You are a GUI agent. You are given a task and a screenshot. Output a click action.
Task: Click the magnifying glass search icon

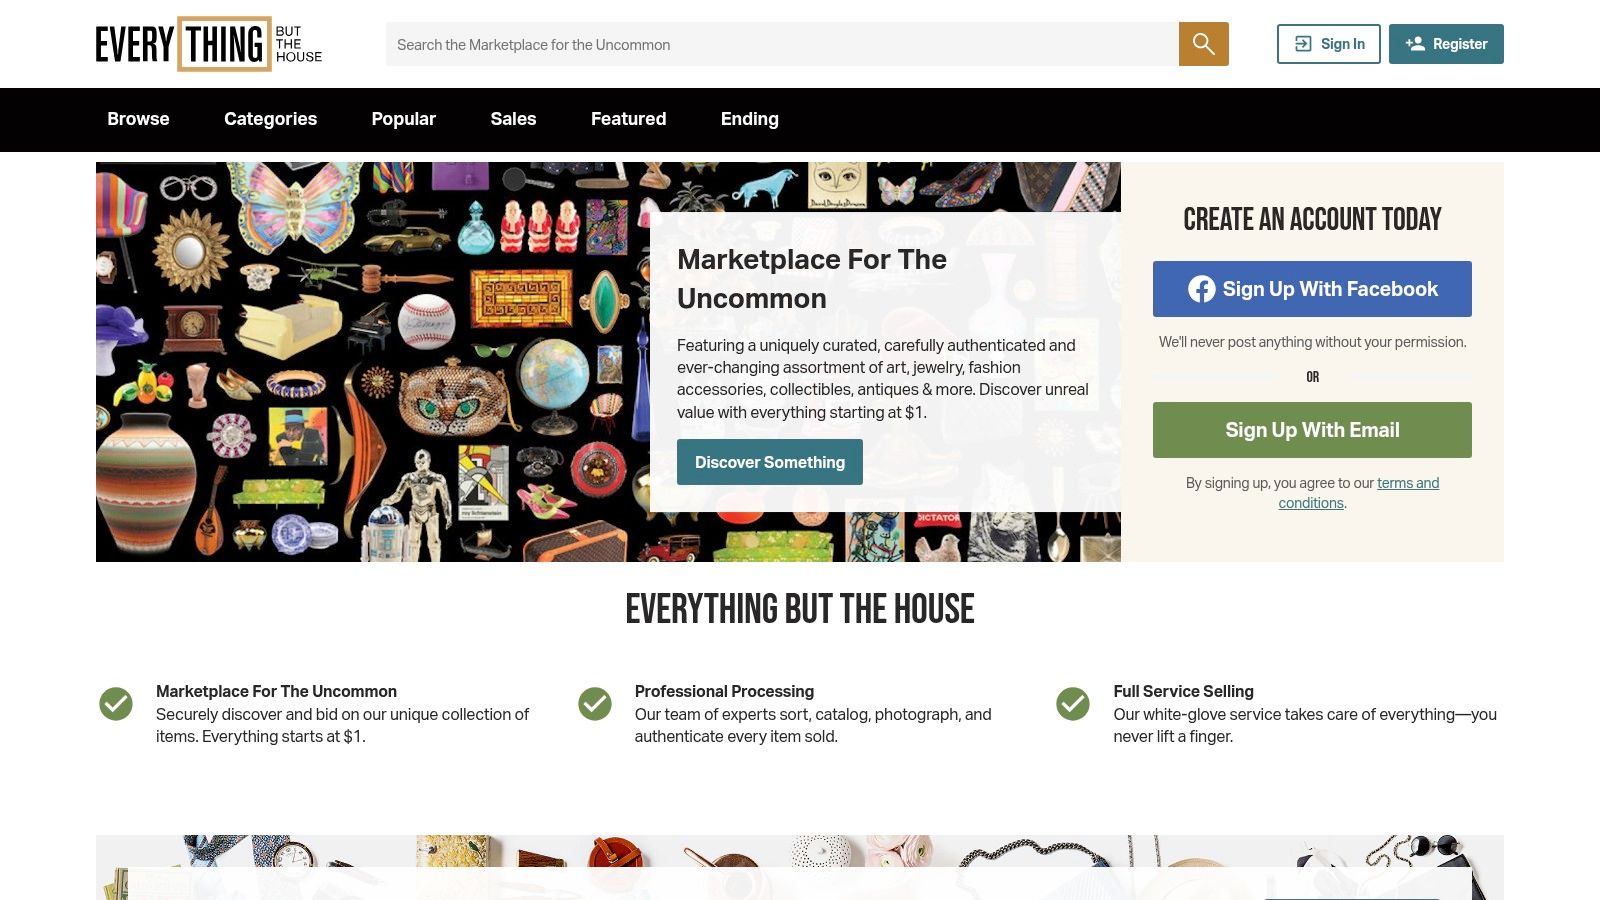[1203, 44]
